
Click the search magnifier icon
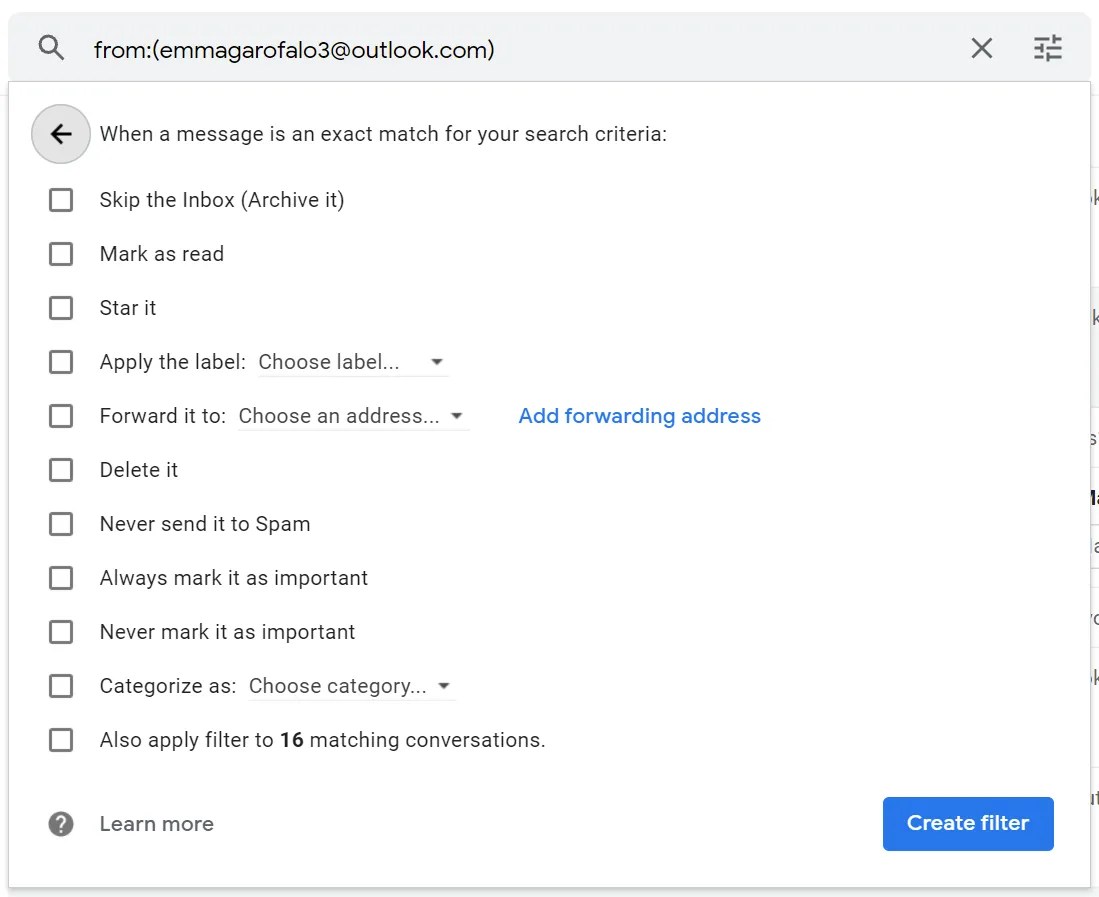pos(50,48)
